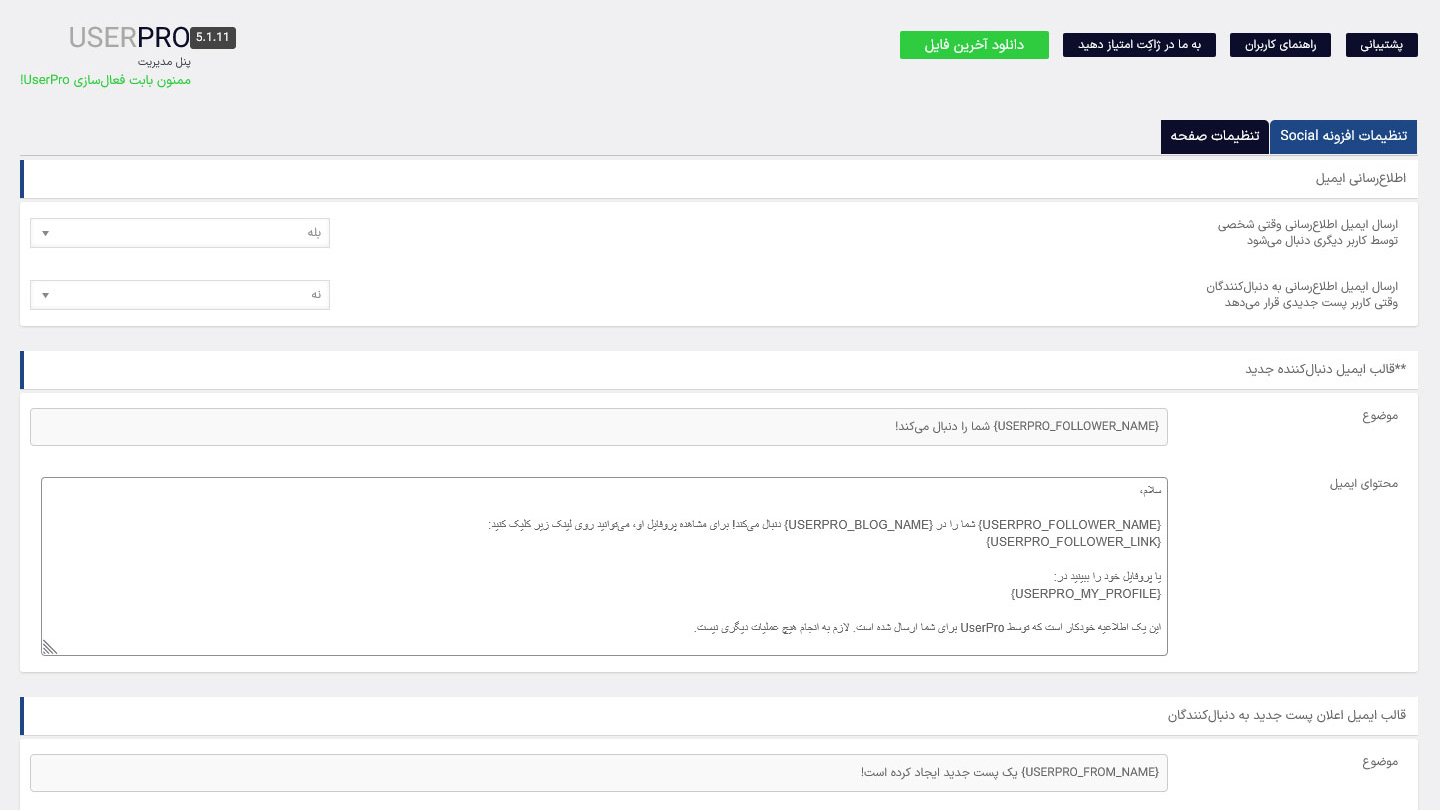Image resolution: width=1440 pixels, height=810 pixels.
Task: Click the {USERPRO_MY_PROFILE} text in email content
Action: point(1086,594)
